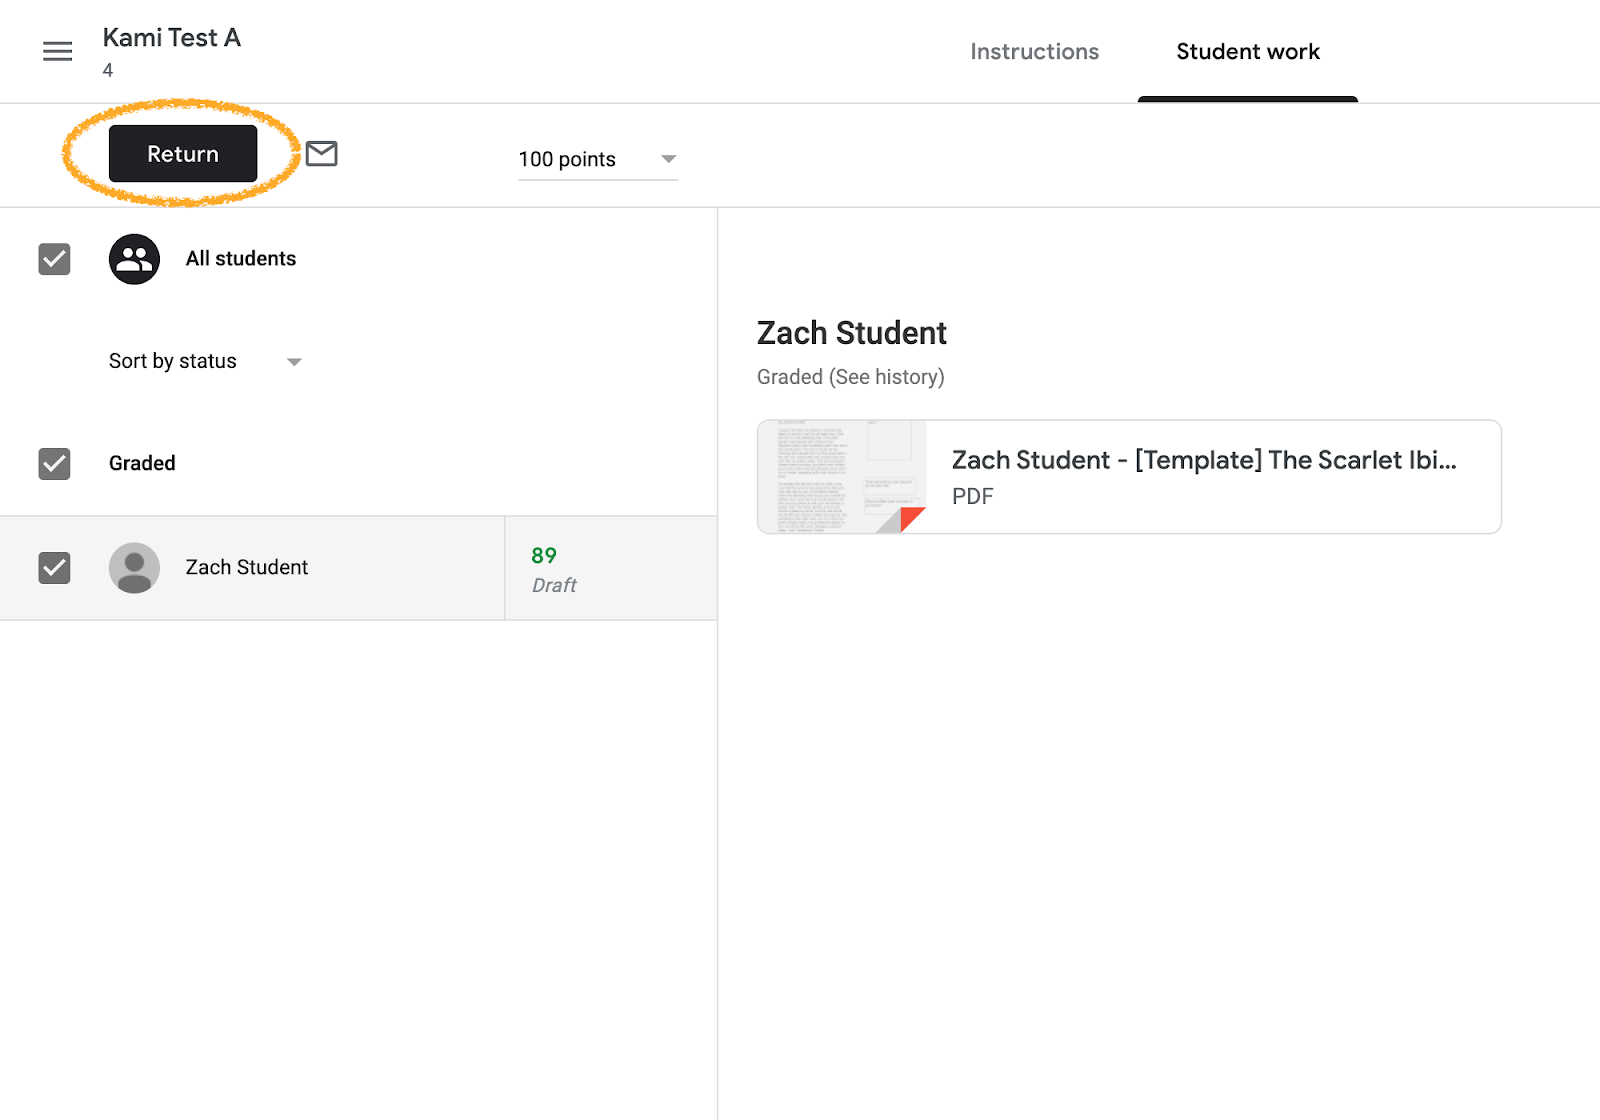Click the email envelope icon
The image size is (1600, 1120).
pos(321,154)
